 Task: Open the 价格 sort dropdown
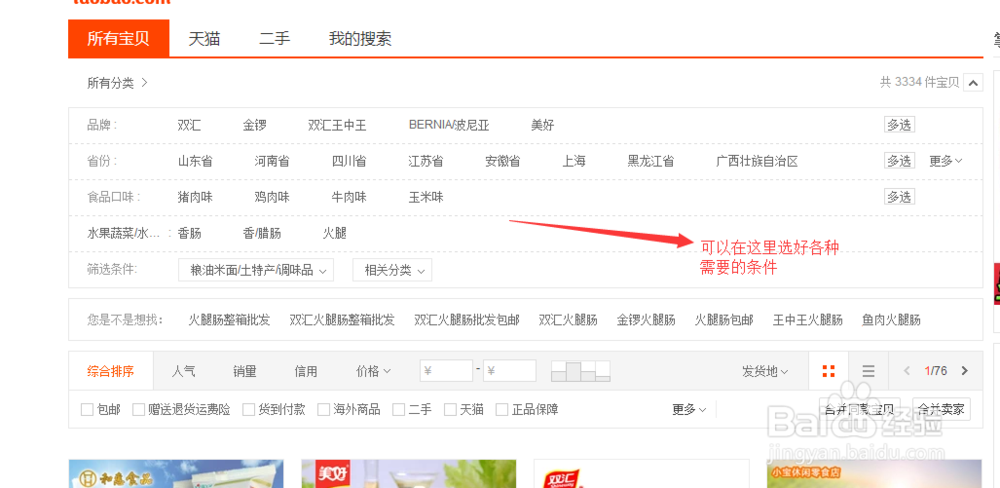[373, 371]
